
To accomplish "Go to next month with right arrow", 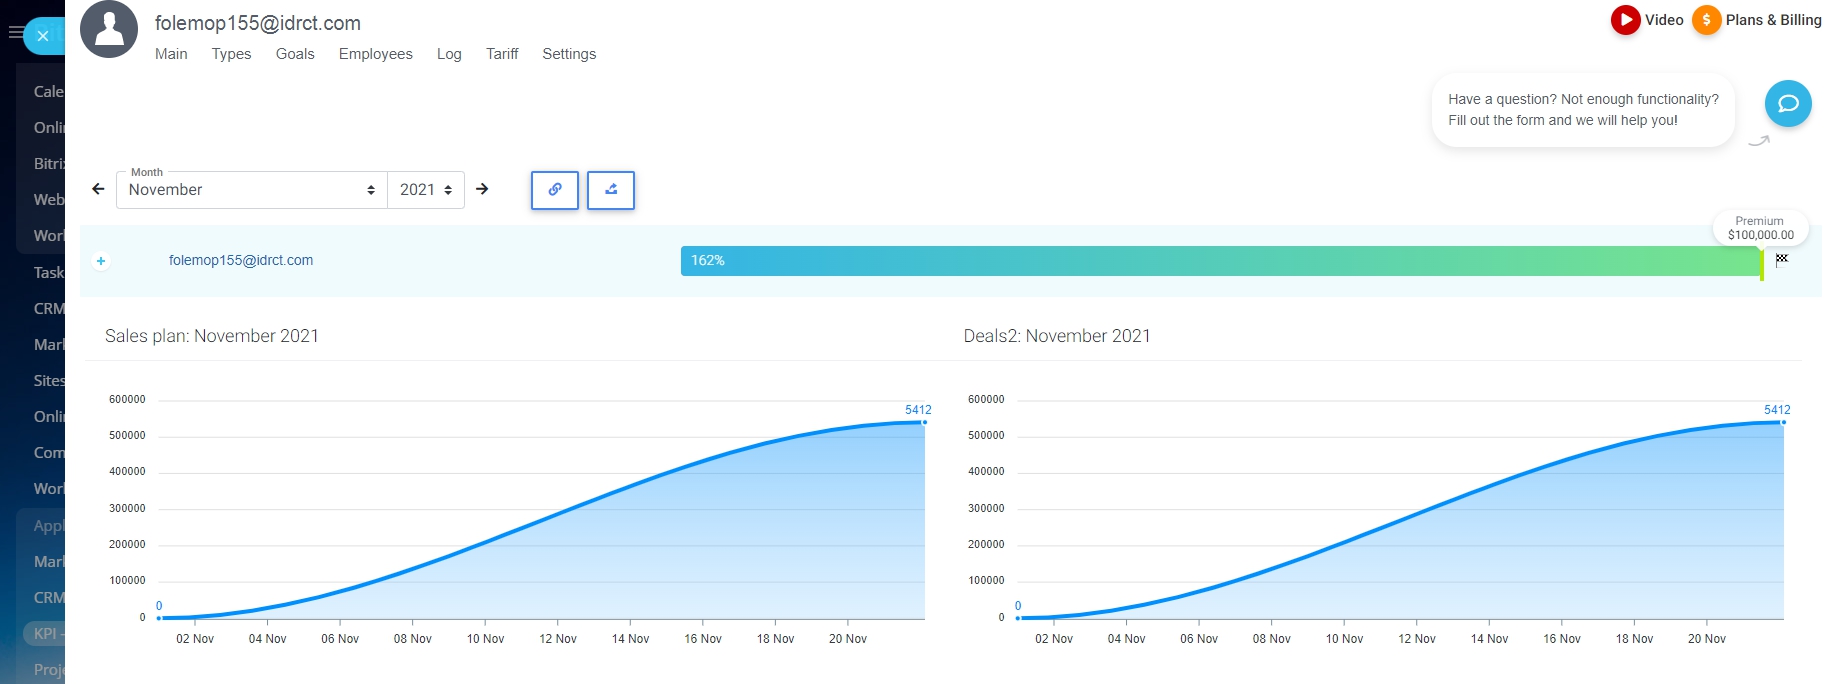I will tap(482, 189).
